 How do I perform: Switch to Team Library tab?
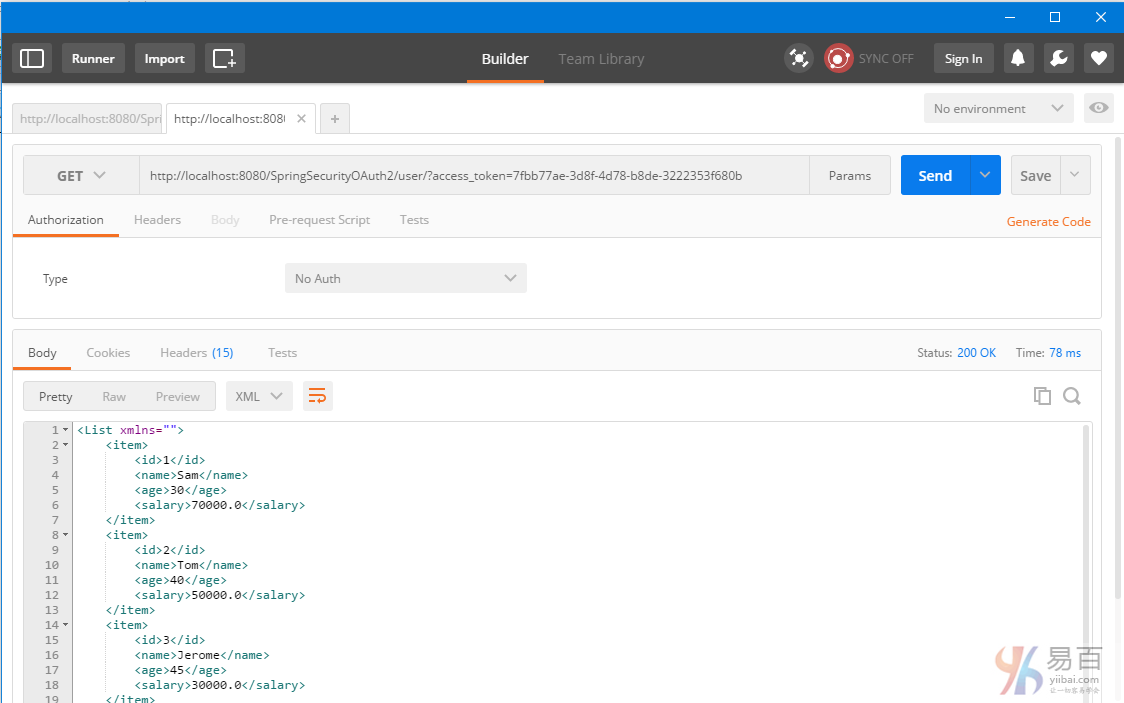[601, 59]
